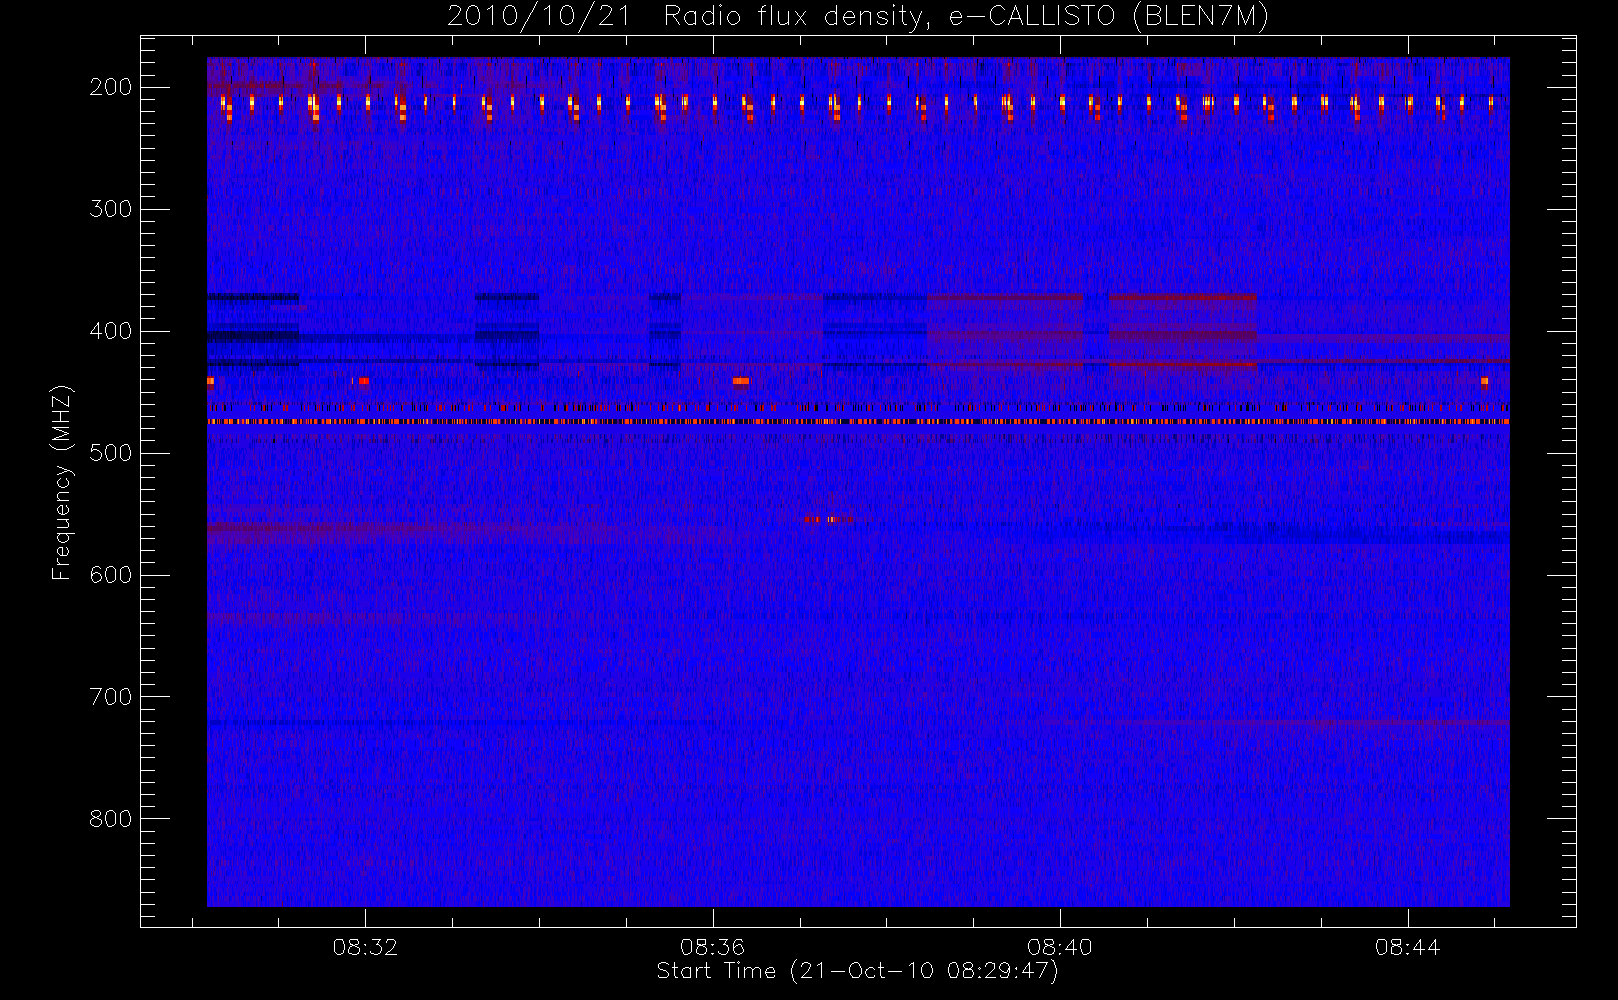Click the small orange burst near 08:37 at 555 MHz

(x=830, y=519)
